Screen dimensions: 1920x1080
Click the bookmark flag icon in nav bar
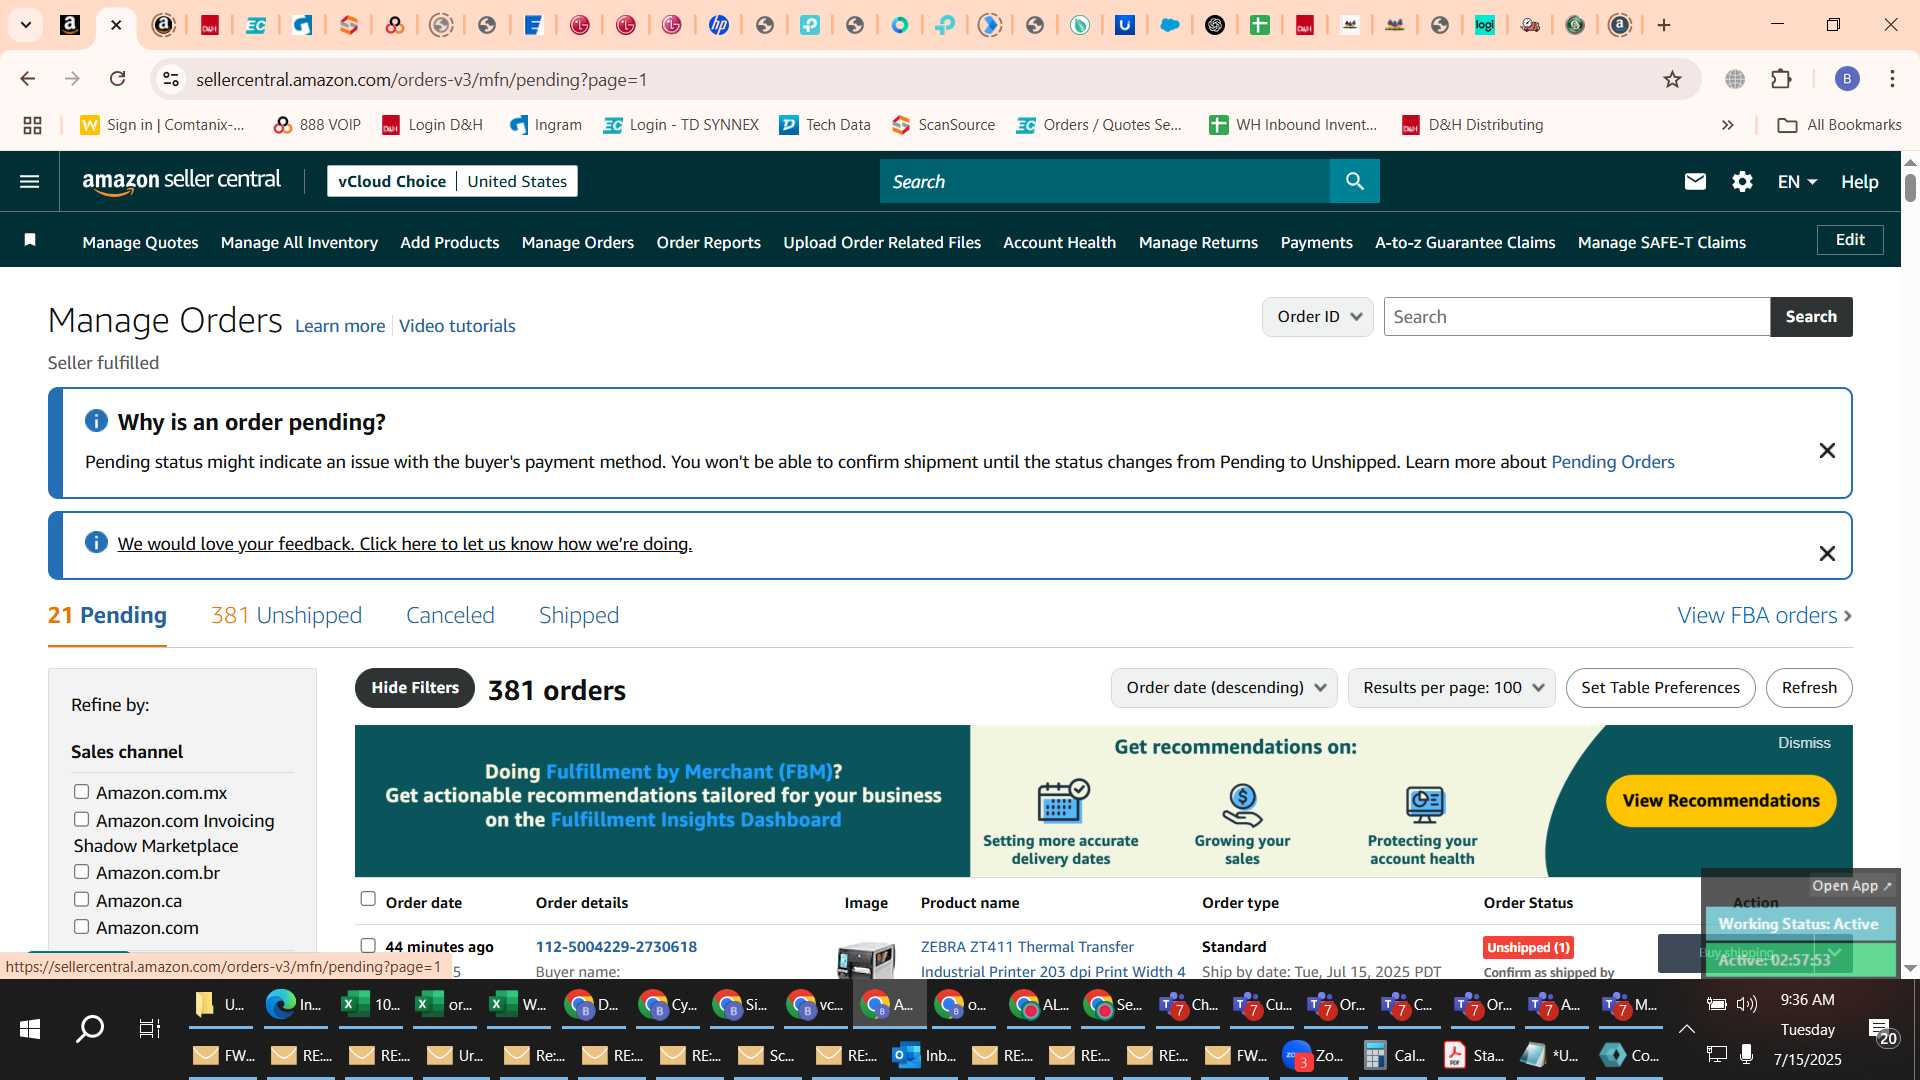pyautogui.click(x=30, y=240)
